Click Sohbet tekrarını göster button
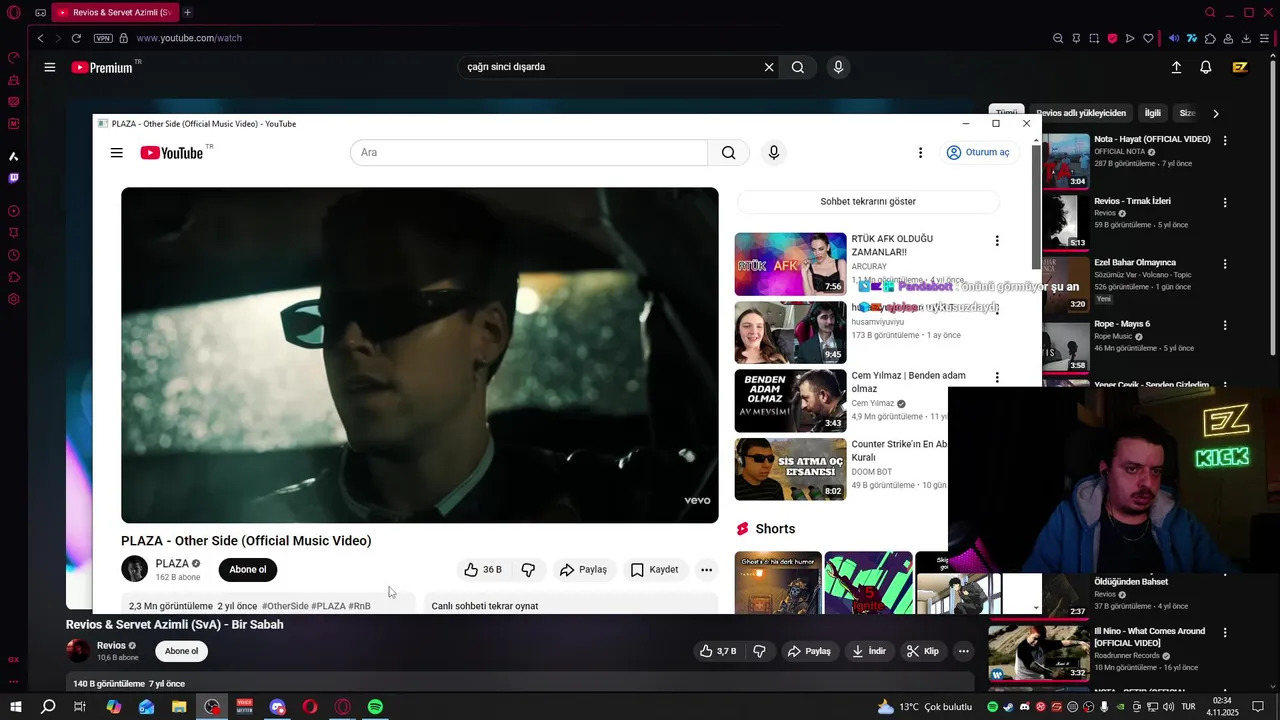The height and width of the screenshot is (720, 1280). point(868,201)
